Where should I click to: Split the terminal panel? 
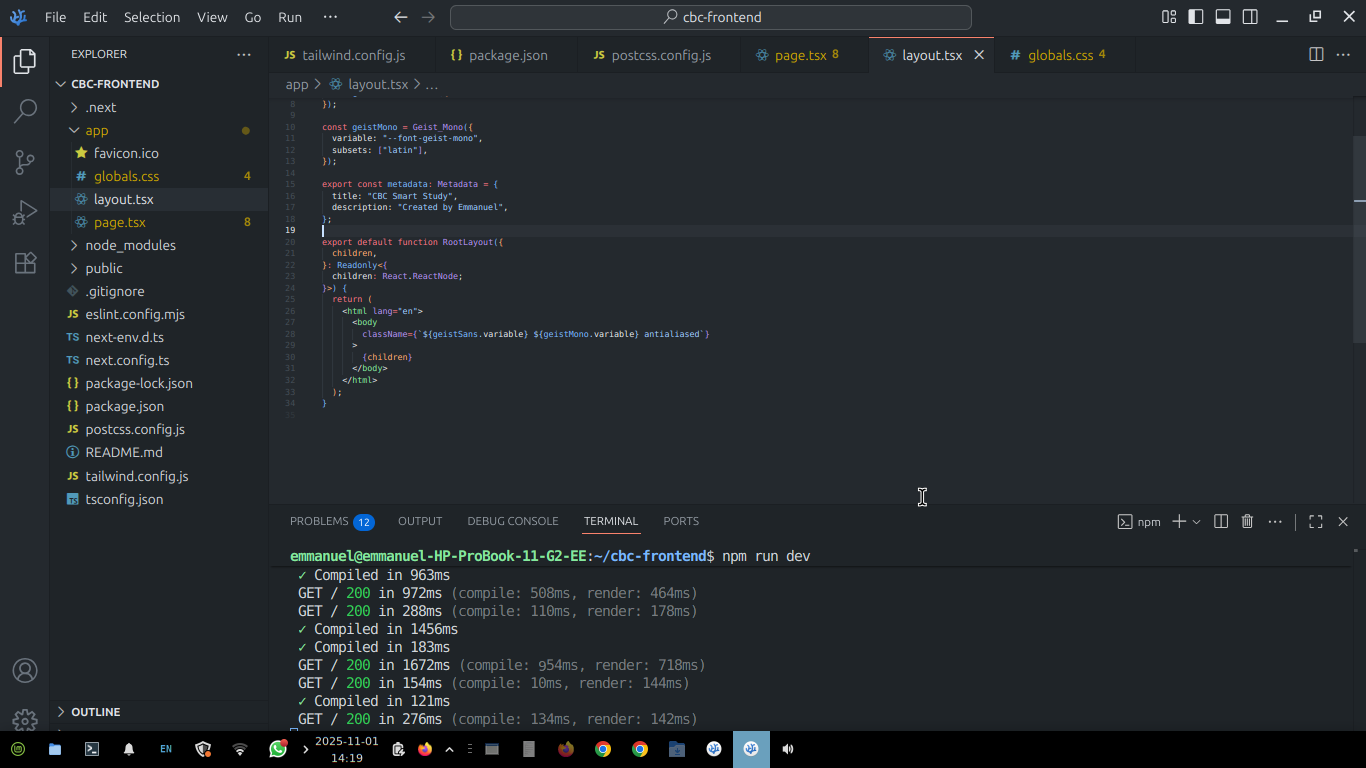[1221, 521]
